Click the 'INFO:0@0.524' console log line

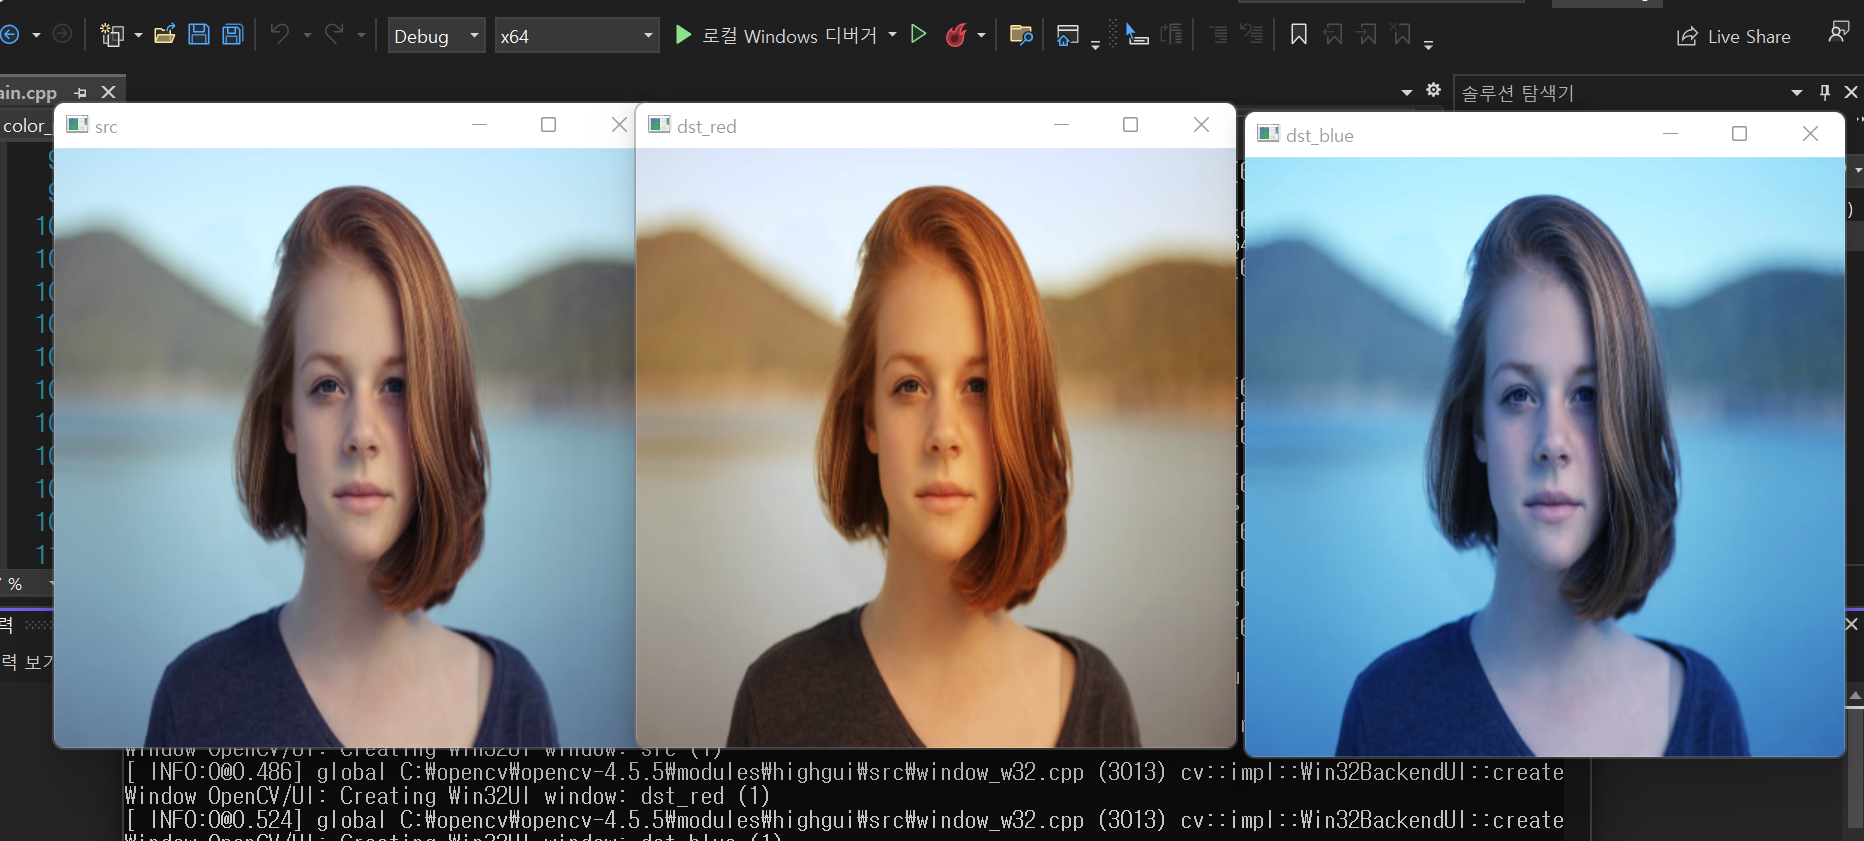pyautogui.click(x=844, y=820)
